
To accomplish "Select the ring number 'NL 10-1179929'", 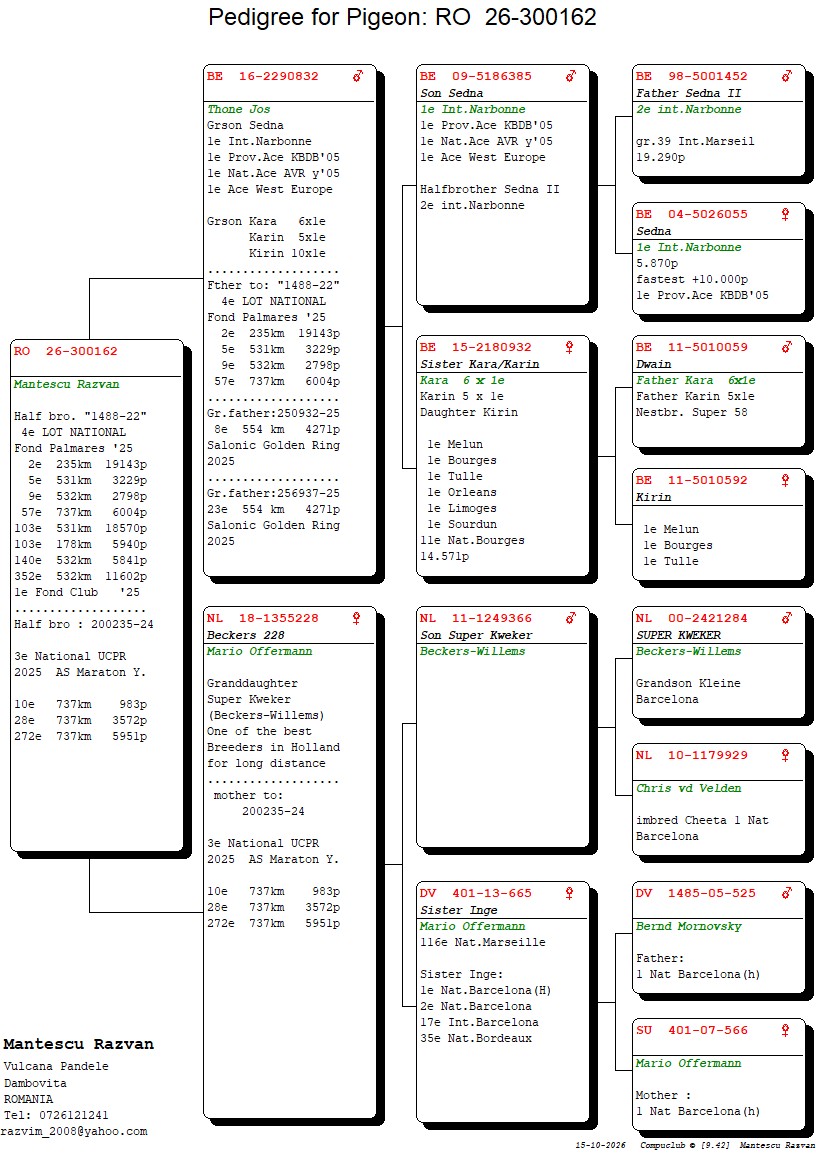I will (692, 755).
